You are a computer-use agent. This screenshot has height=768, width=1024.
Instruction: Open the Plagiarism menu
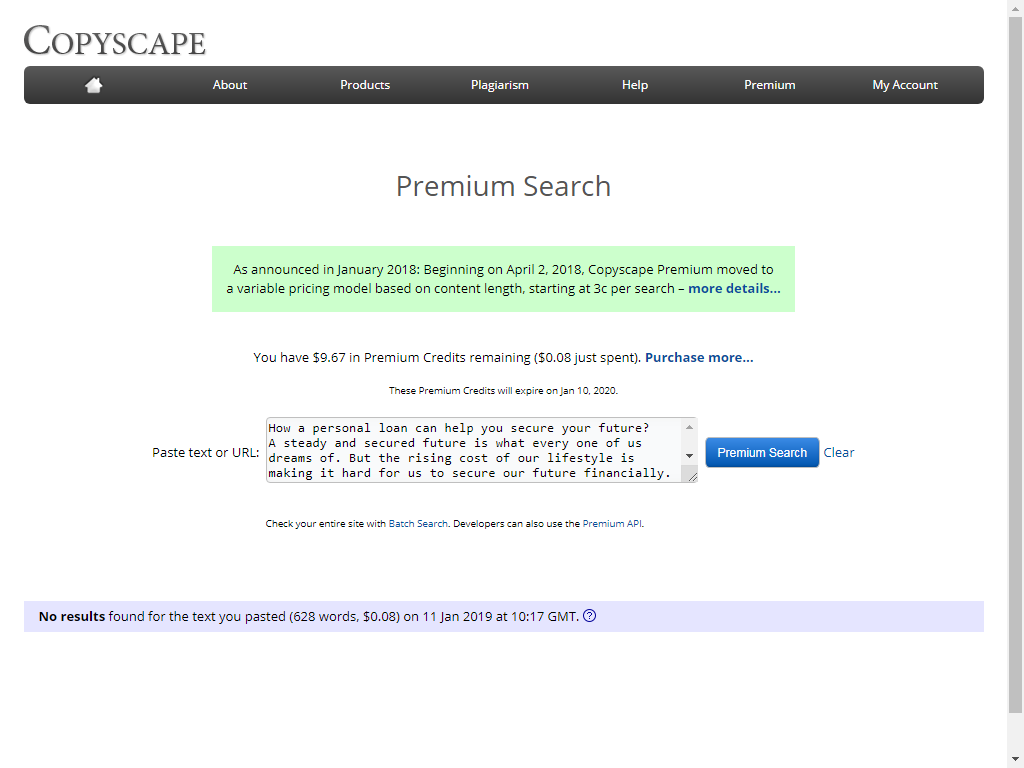500,85
